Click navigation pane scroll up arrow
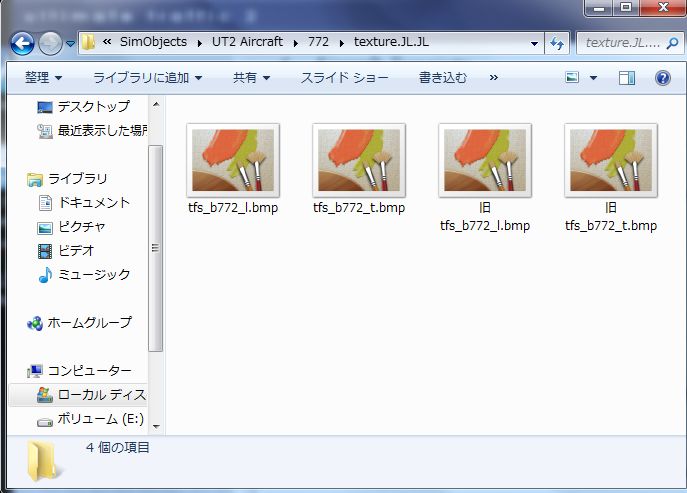This screenshot has height=493, width=687. pos(156,105)
